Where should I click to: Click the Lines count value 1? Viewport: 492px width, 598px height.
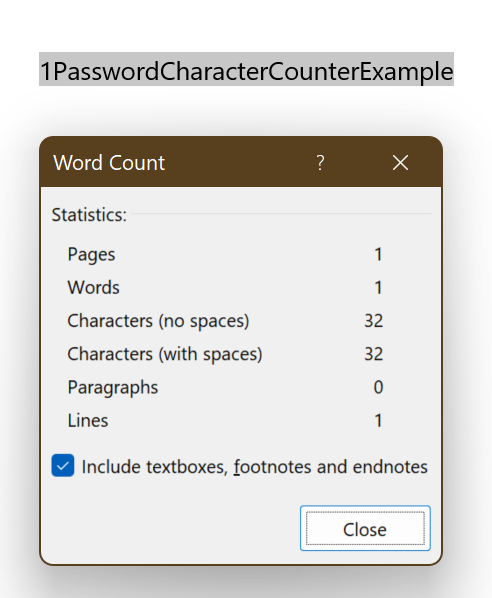[x=378, y=421]
